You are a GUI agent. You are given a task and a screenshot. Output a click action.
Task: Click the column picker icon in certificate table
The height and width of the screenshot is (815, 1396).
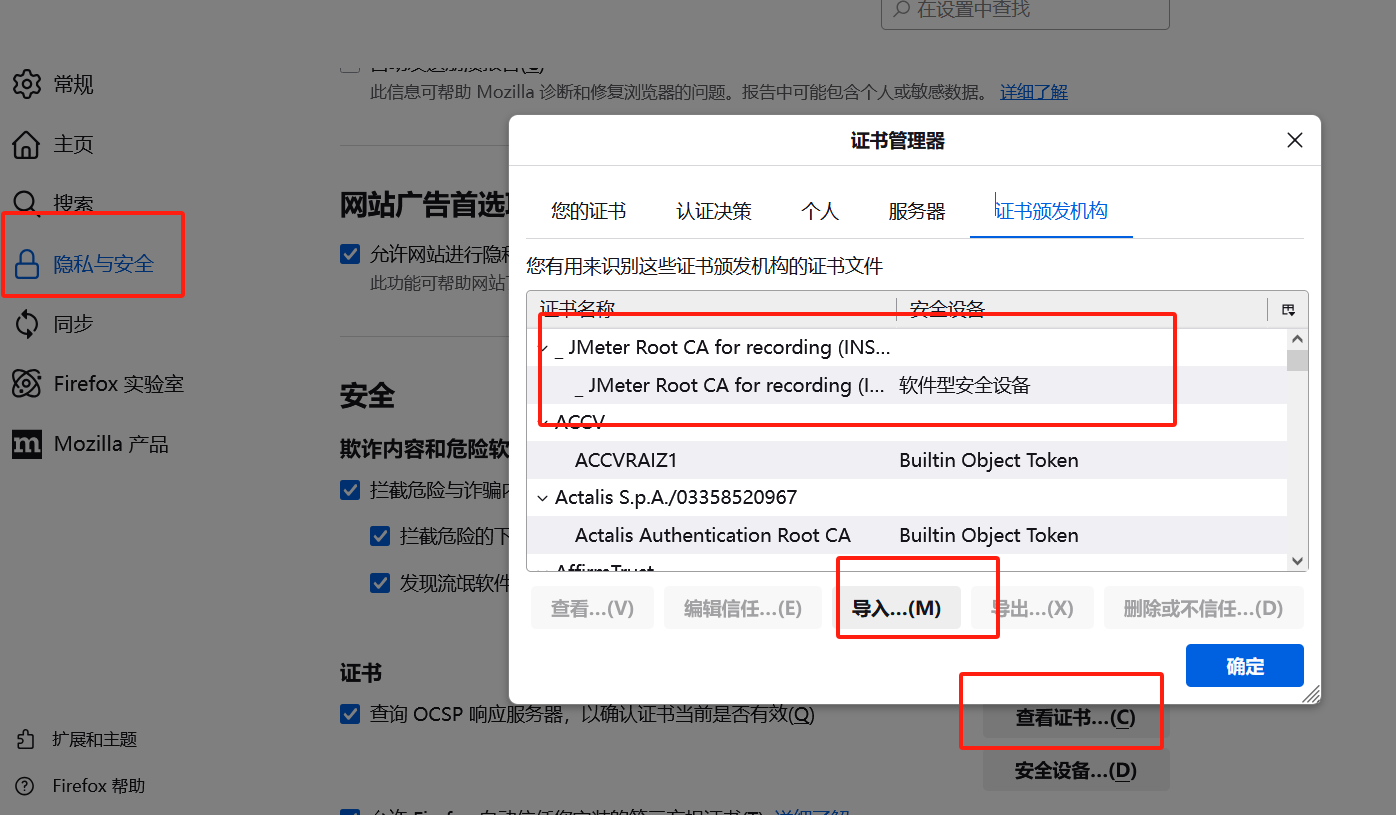(1288, 310)
